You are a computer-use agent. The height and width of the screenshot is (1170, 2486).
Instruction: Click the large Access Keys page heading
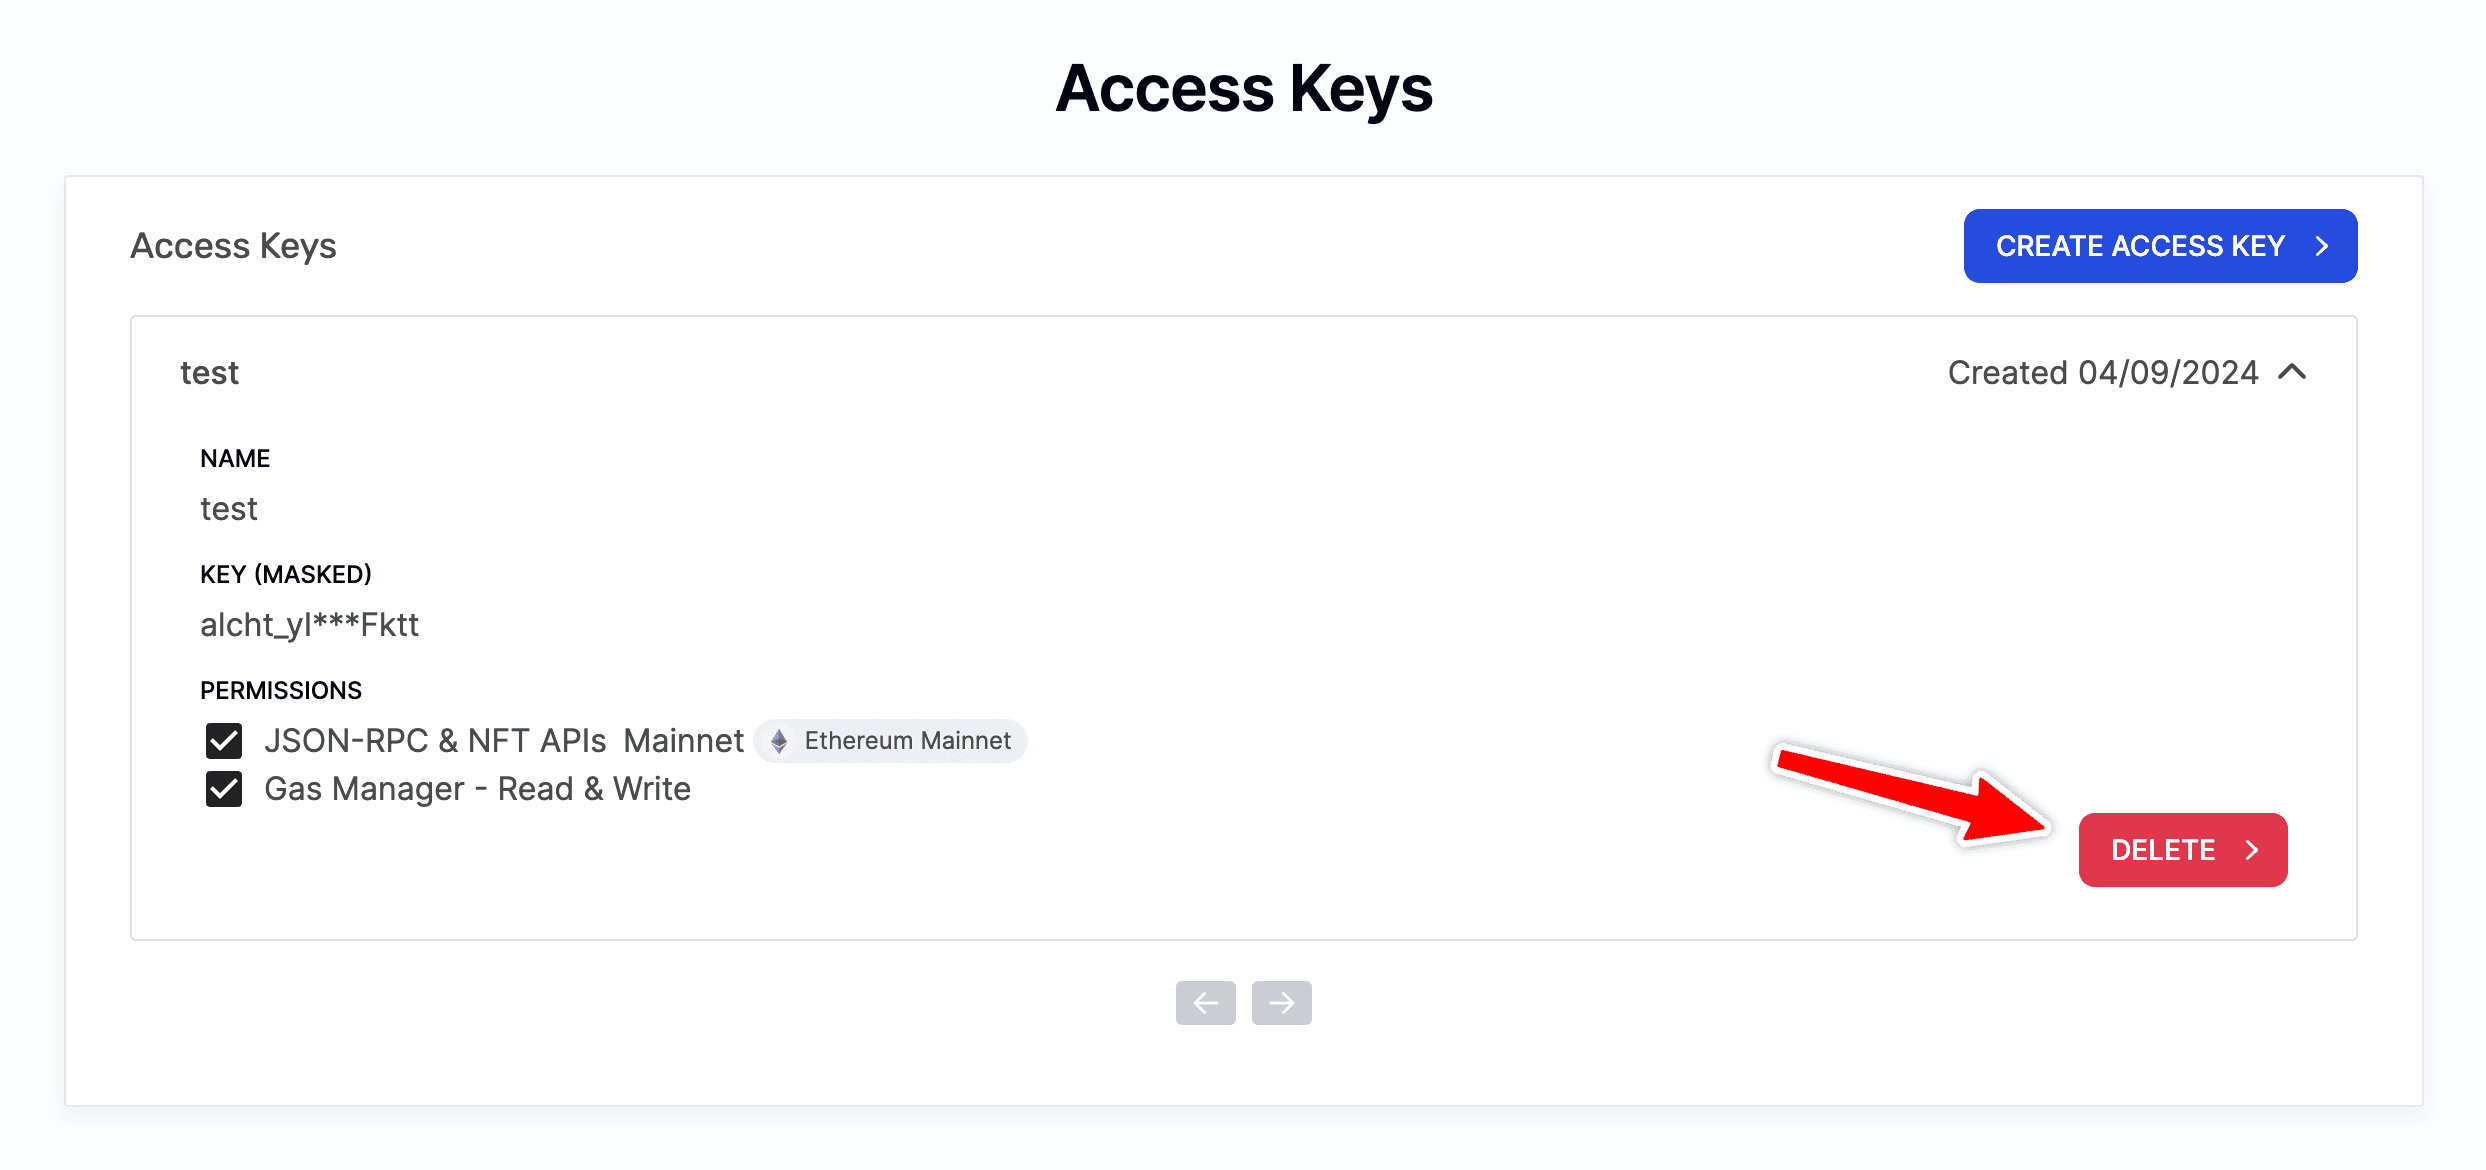(x=1243, y=88)
